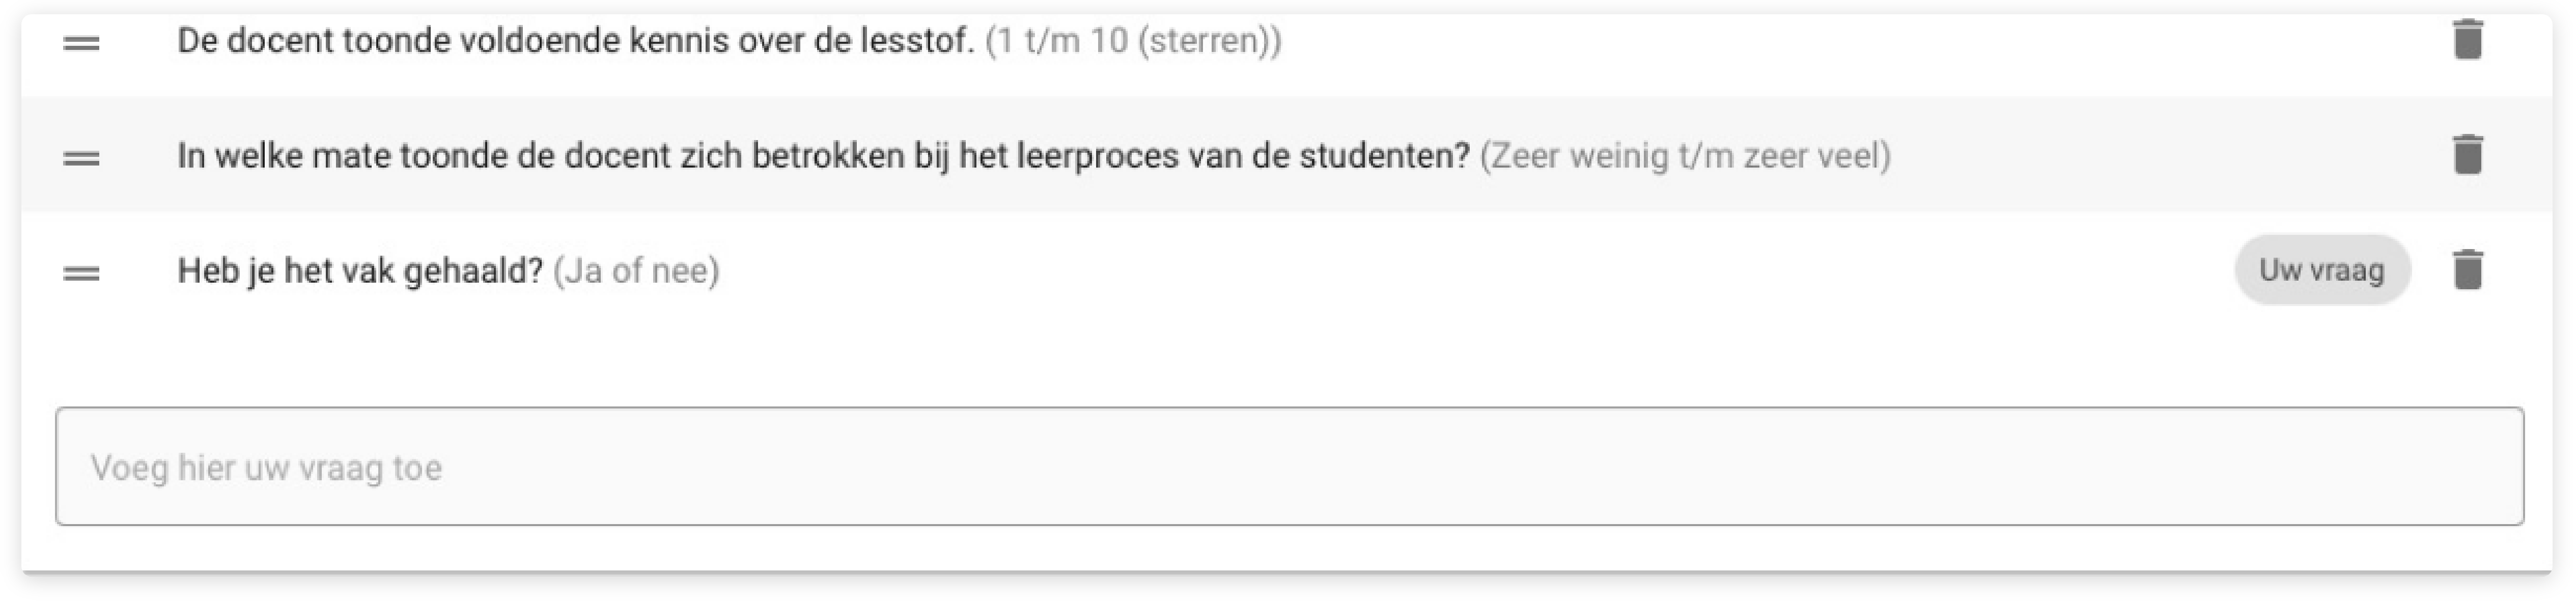Click the '(Zeer weinig t/m zeer veel)' answer type
The width and height of the screenshot is (2576, 601).
point(1684,156)
